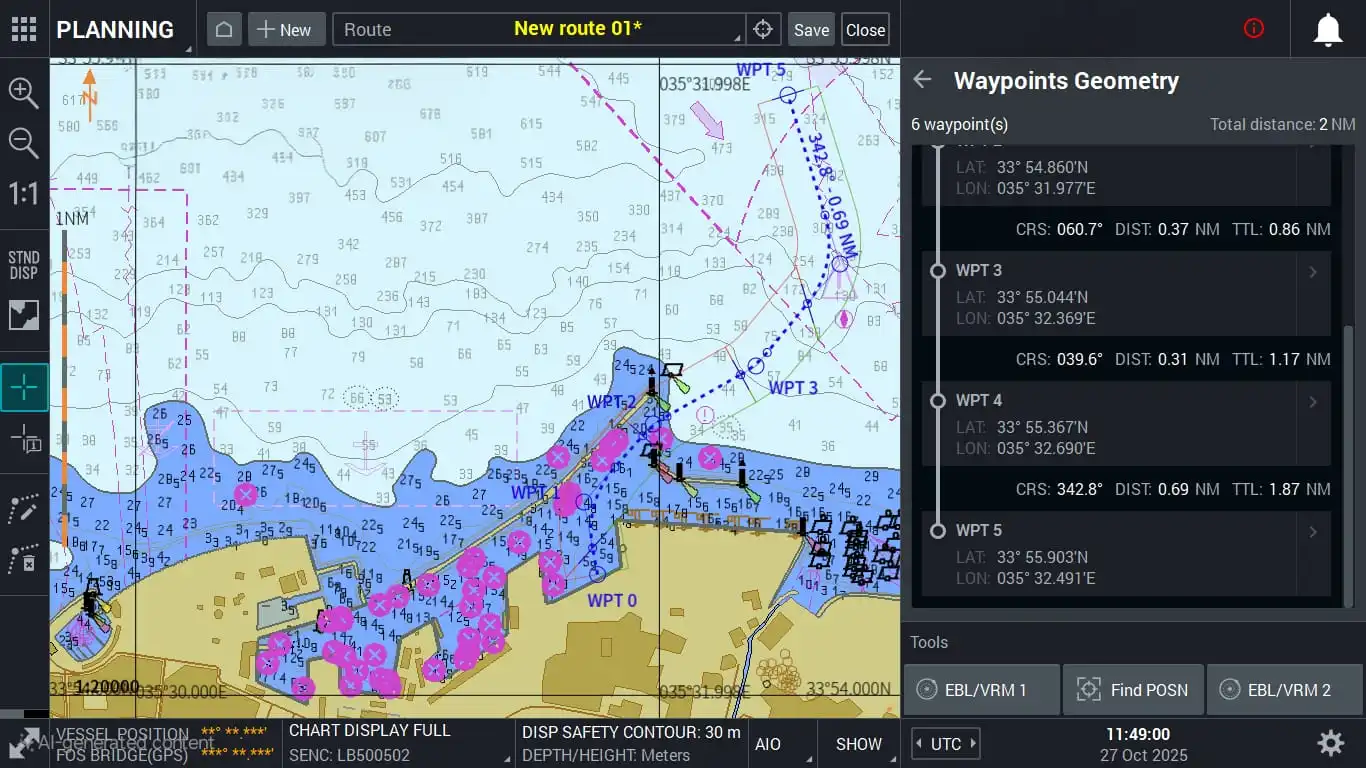Open settings with the gear icon
The image size is (1366, 768).
[1329, 743]
